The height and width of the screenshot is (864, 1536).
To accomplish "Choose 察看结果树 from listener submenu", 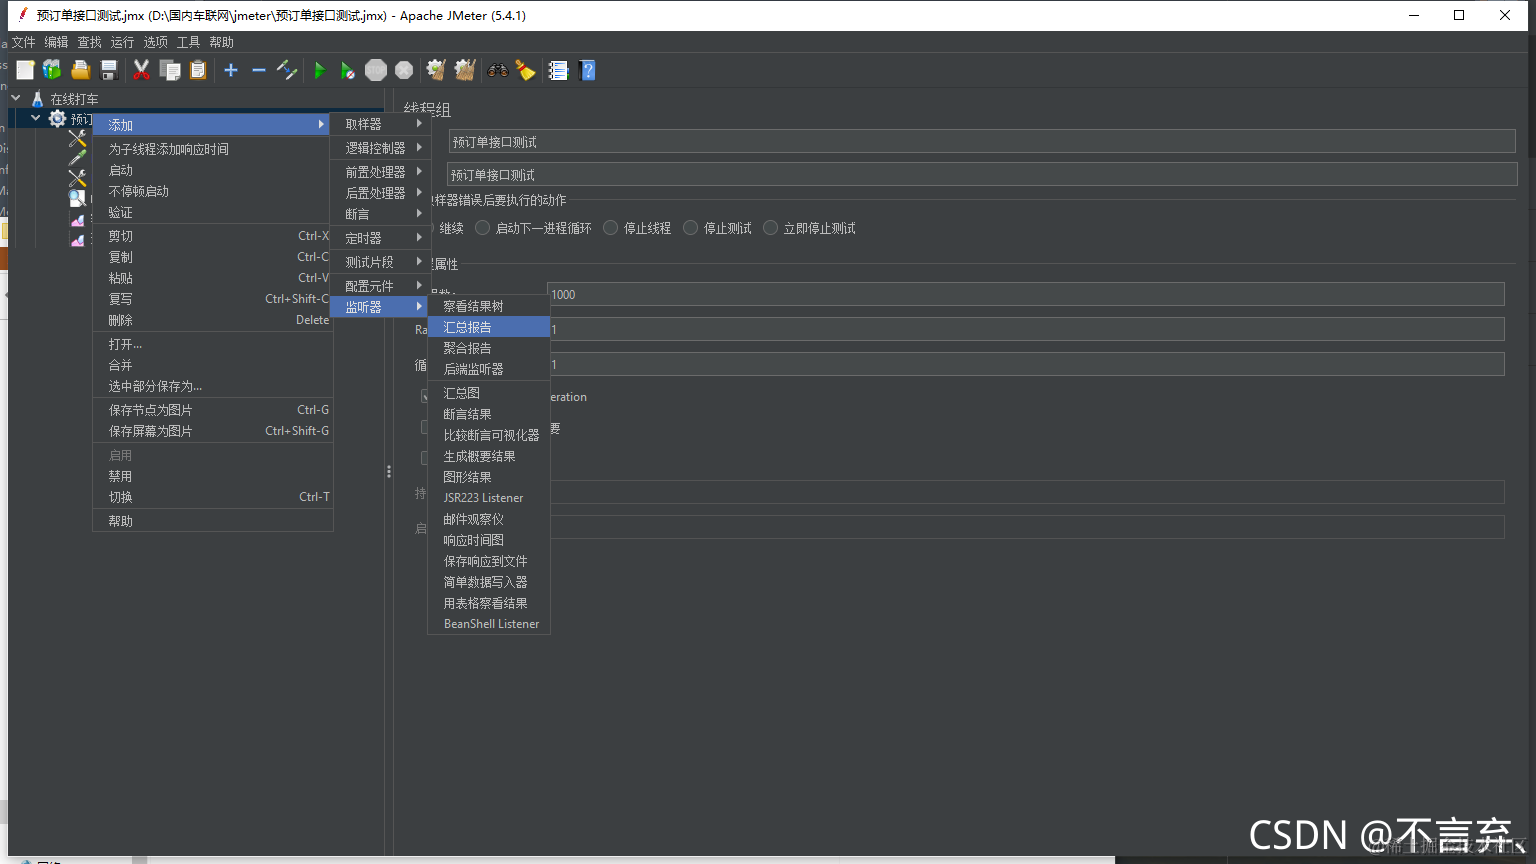I will coord(489,306).
